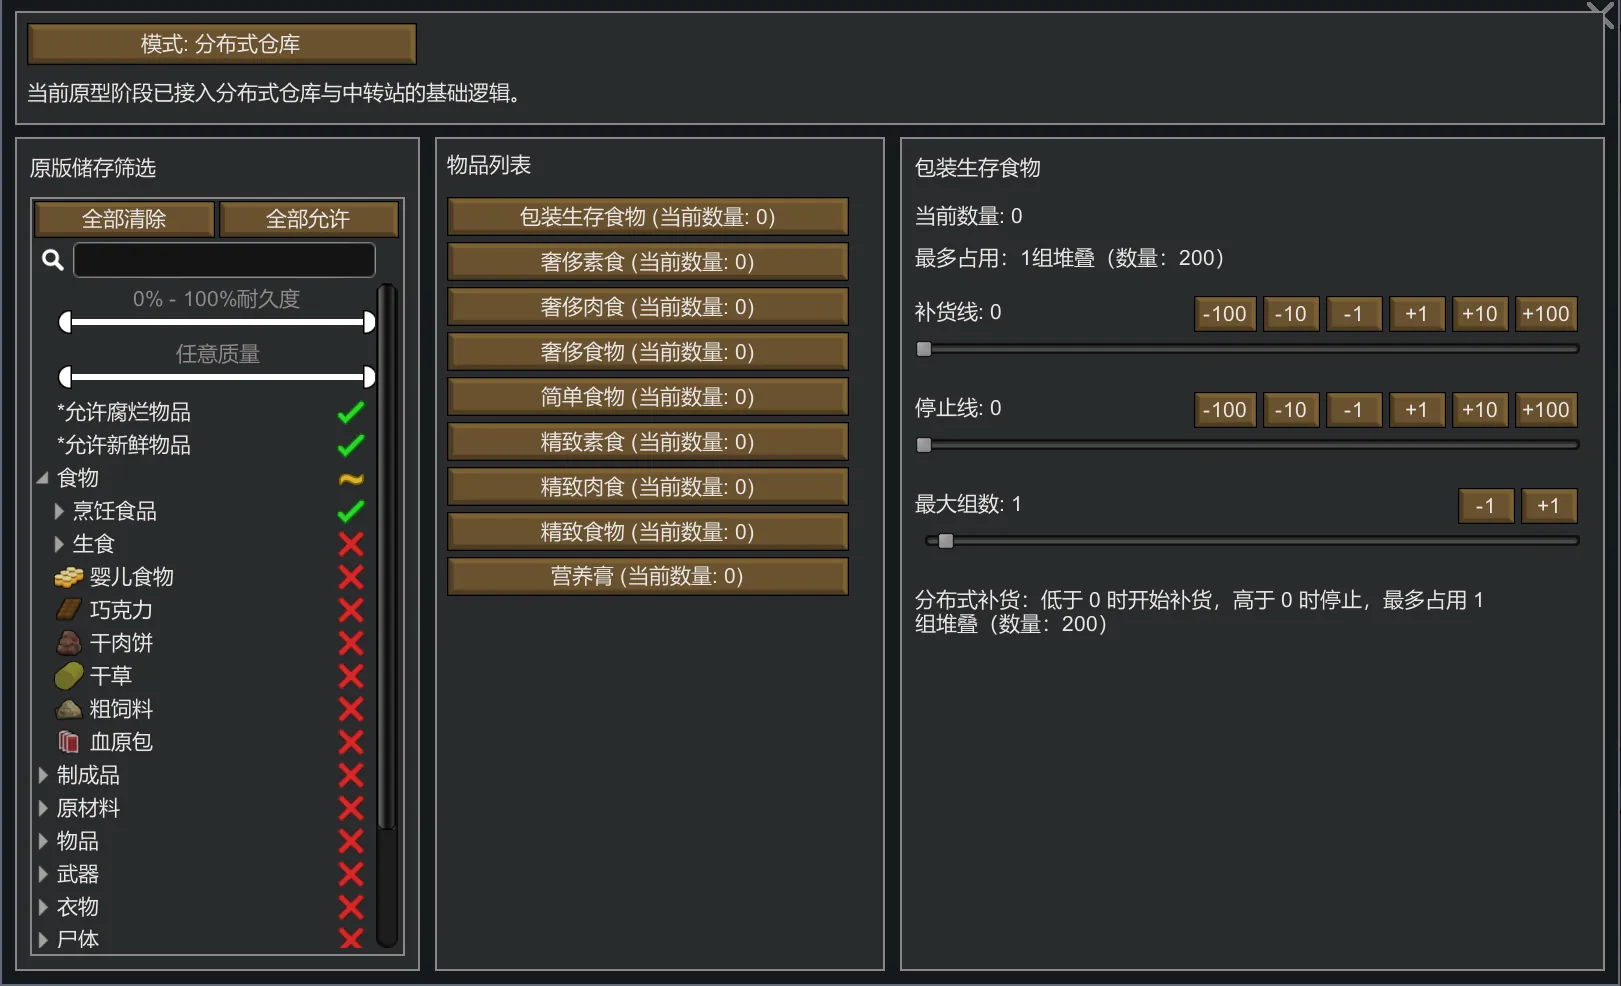Click the magnifying glass search icon
This screenshot has height=986, width=1621.
[x=53, y=260]
